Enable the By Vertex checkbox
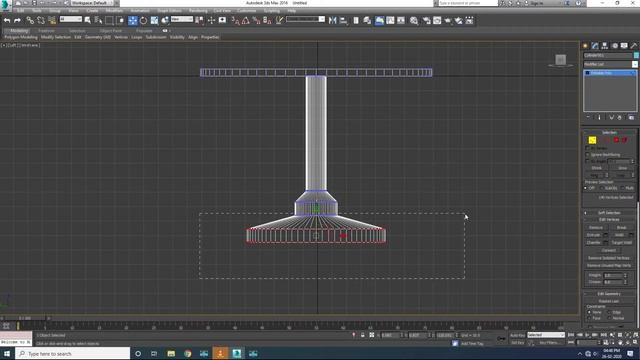 (x=587, y=148)
